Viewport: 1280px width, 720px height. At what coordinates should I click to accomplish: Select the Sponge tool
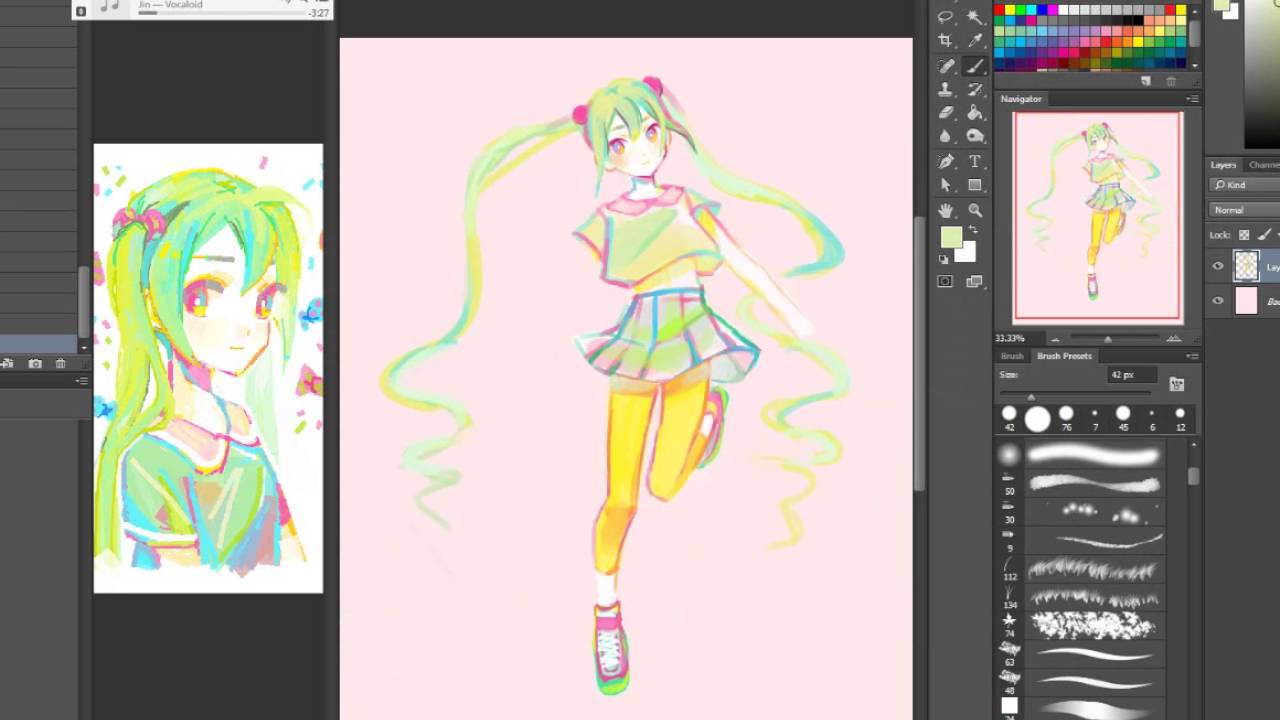click(975, 136)
